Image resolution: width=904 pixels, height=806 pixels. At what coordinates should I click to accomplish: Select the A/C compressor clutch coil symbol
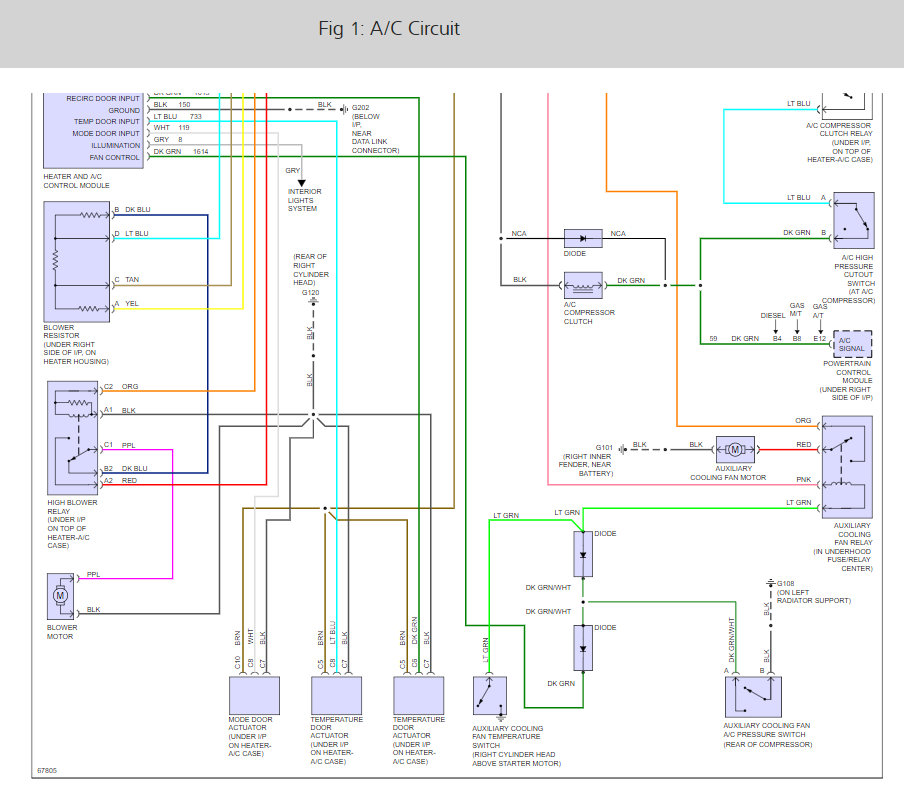(583, 285)
